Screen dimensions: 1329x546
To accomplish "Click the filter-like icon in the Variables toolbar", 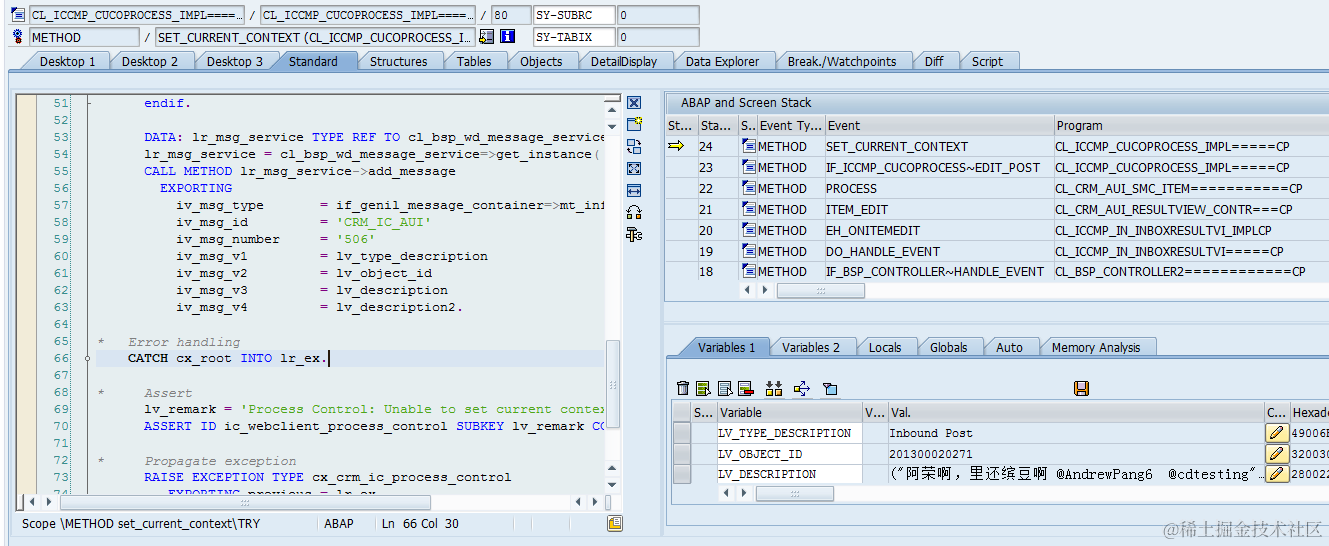I will (x=829, y=388).
